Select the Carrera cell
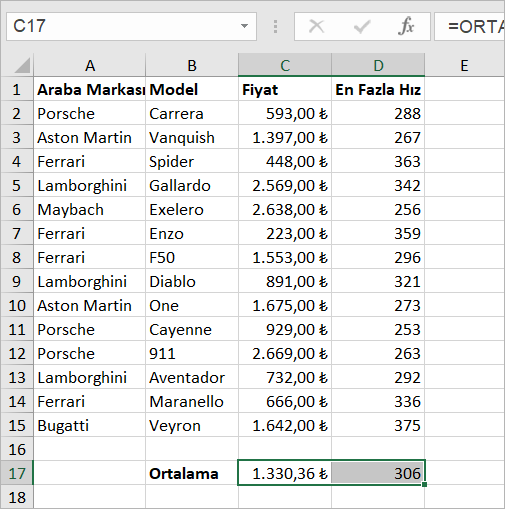 [x=192, y=113]
